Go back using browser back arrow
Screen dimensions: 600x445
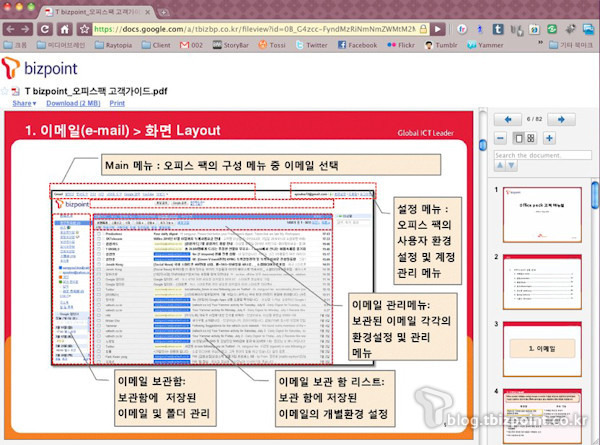click(x=11, y=29)
